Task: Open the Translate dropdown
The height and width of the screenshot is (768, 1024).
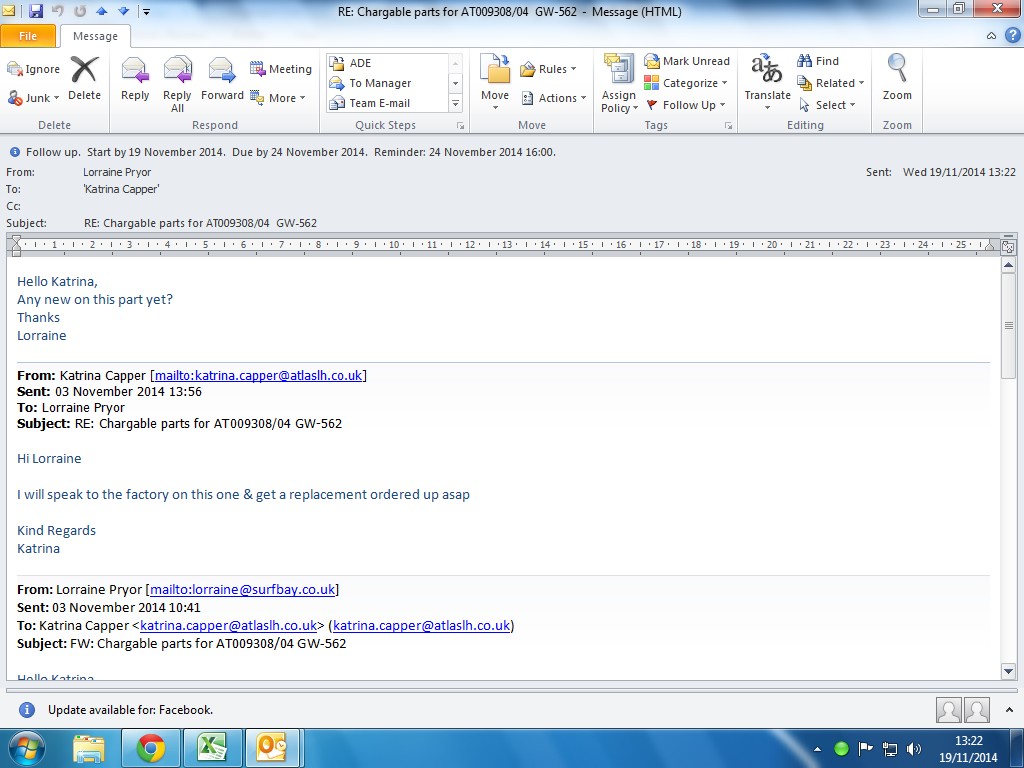Action: click(767, 108)
